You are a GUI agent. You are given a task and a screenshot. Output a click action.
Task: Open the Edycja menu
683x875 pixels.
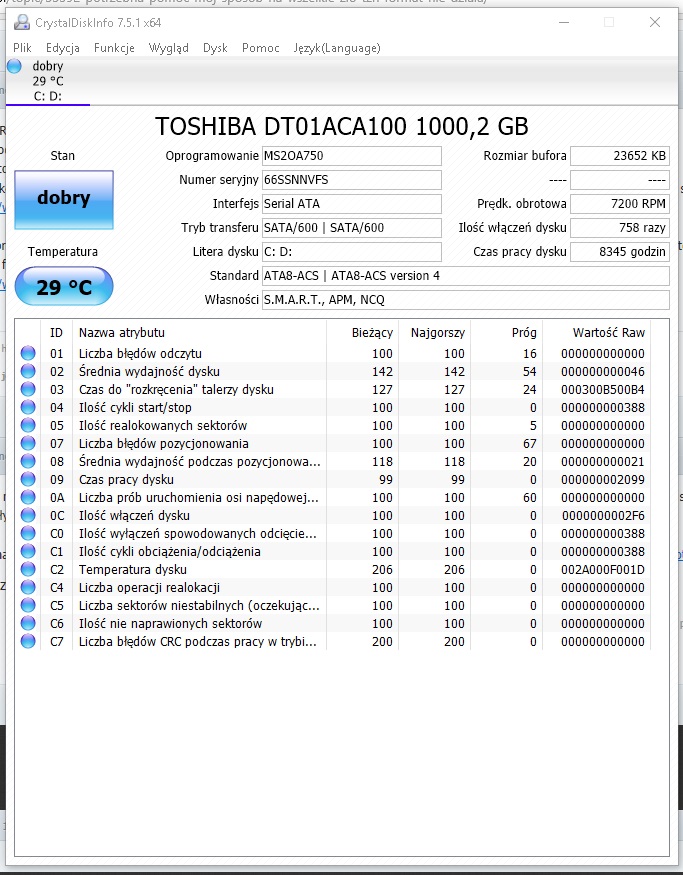pos(62,48)
